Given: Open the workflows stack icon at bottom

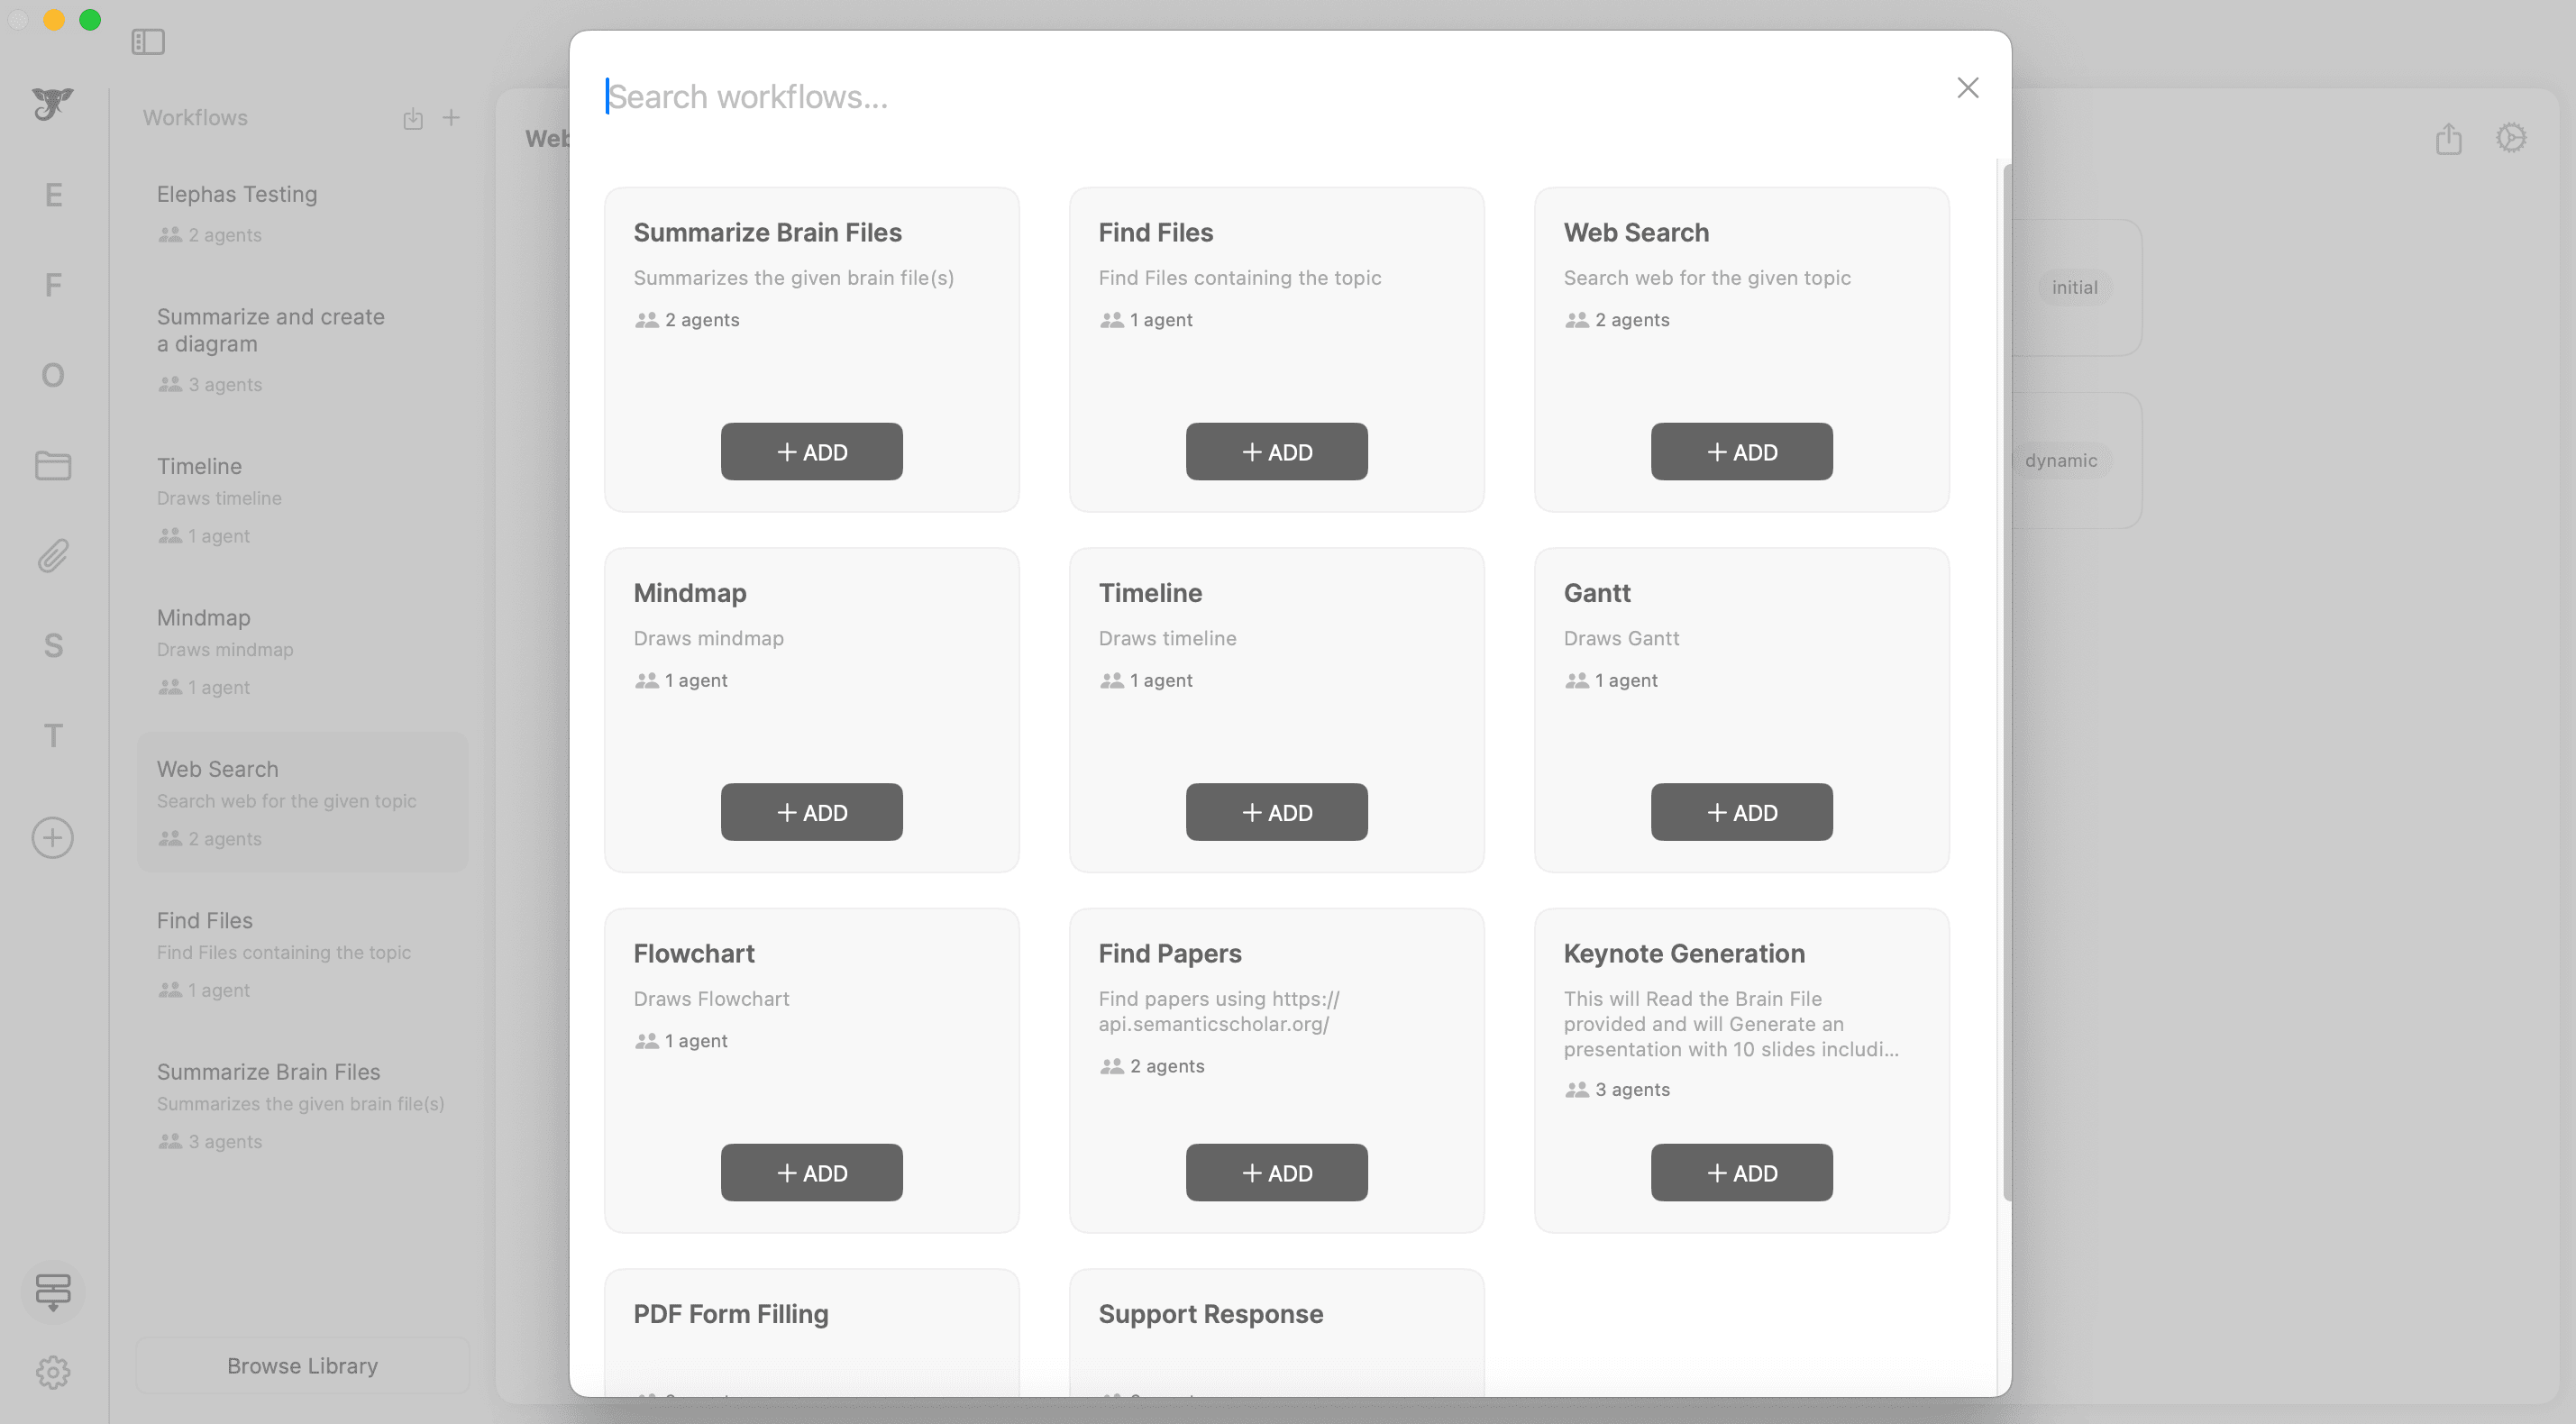Looking at the screenshot, I should pyautogui.click(x=53, y=1291).
